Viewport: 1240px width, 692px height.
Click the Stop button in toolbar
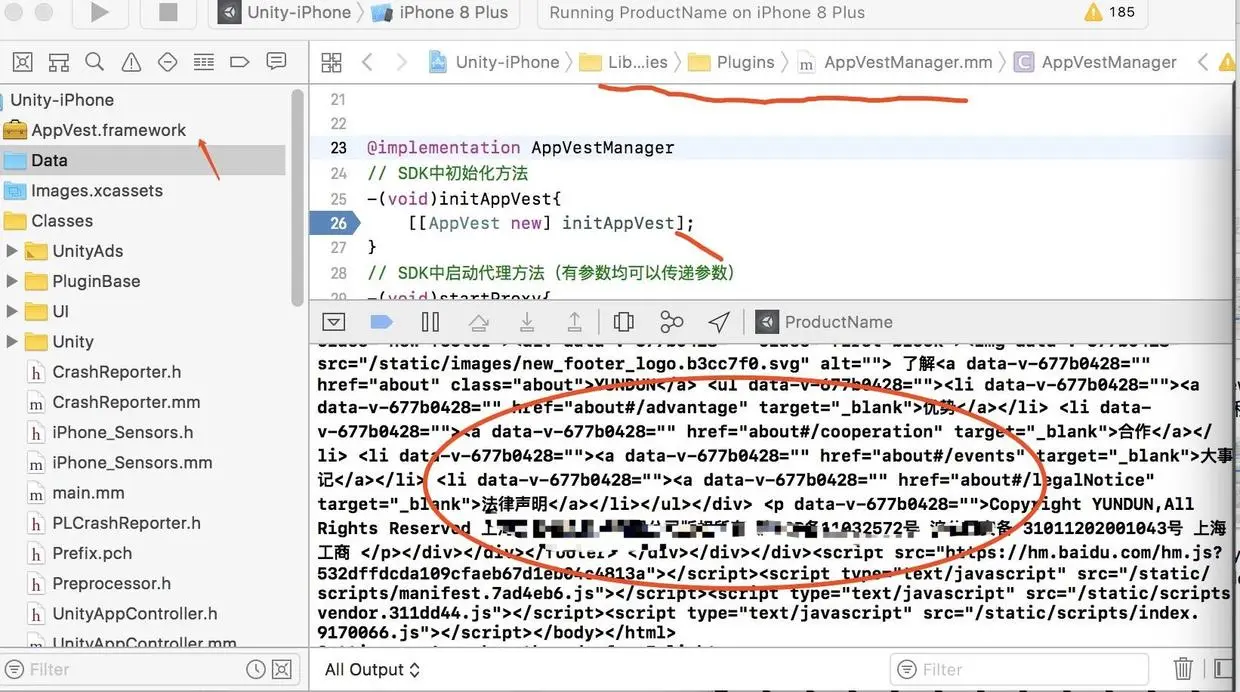click(x=167, y=13)
